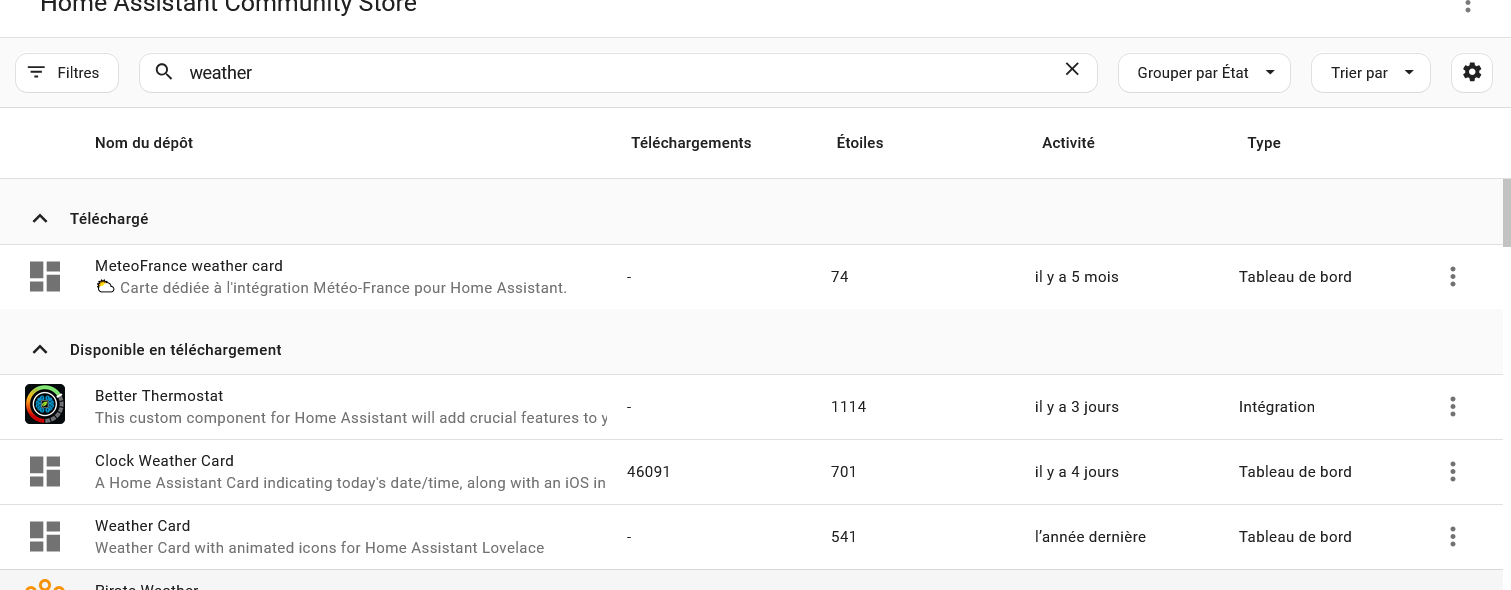
Task: Click the weather search input field
Action: point(600,73)
